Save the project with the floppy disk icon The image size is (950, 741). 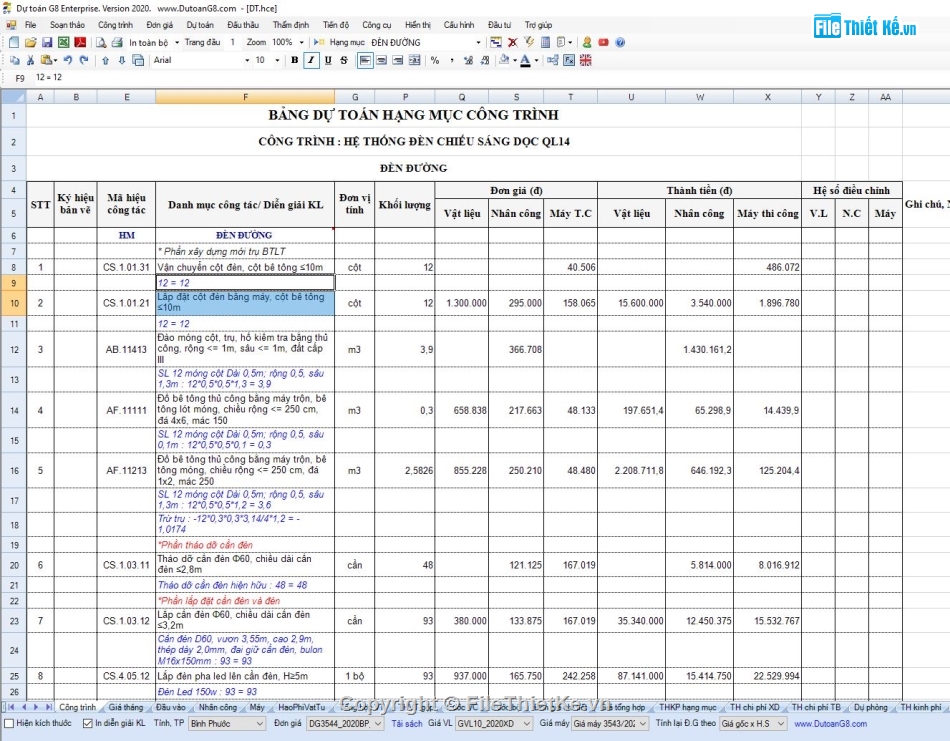point(47,42)
